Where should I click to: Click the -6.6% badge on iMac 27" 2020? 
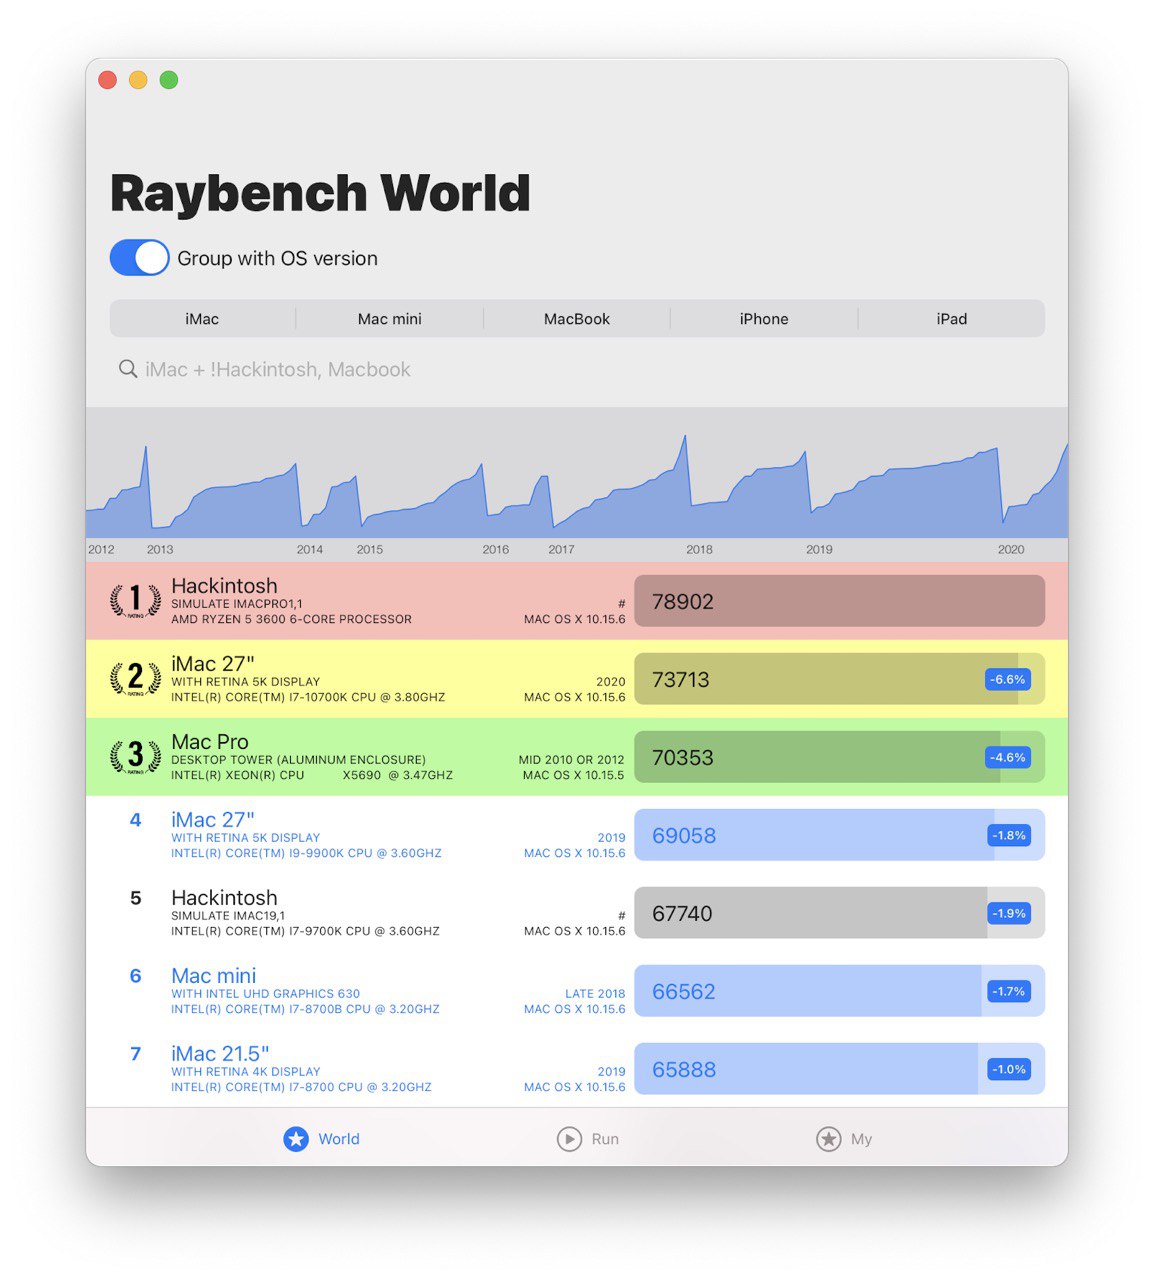coord(1007,680)
